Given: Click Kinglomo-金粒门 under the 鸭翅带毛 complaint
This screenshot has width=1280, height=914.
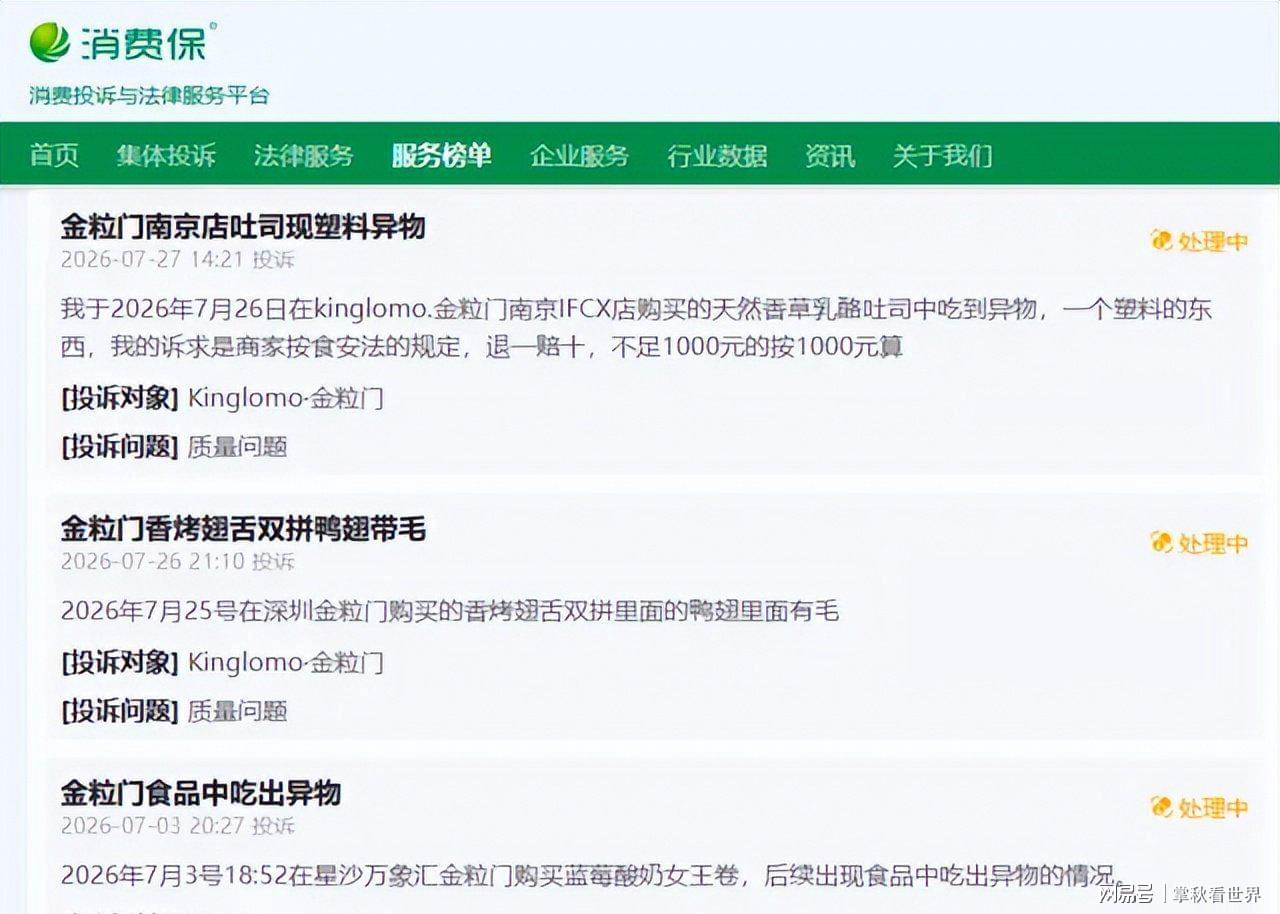Looking at the screenshot, I should (x=286, y=662).
